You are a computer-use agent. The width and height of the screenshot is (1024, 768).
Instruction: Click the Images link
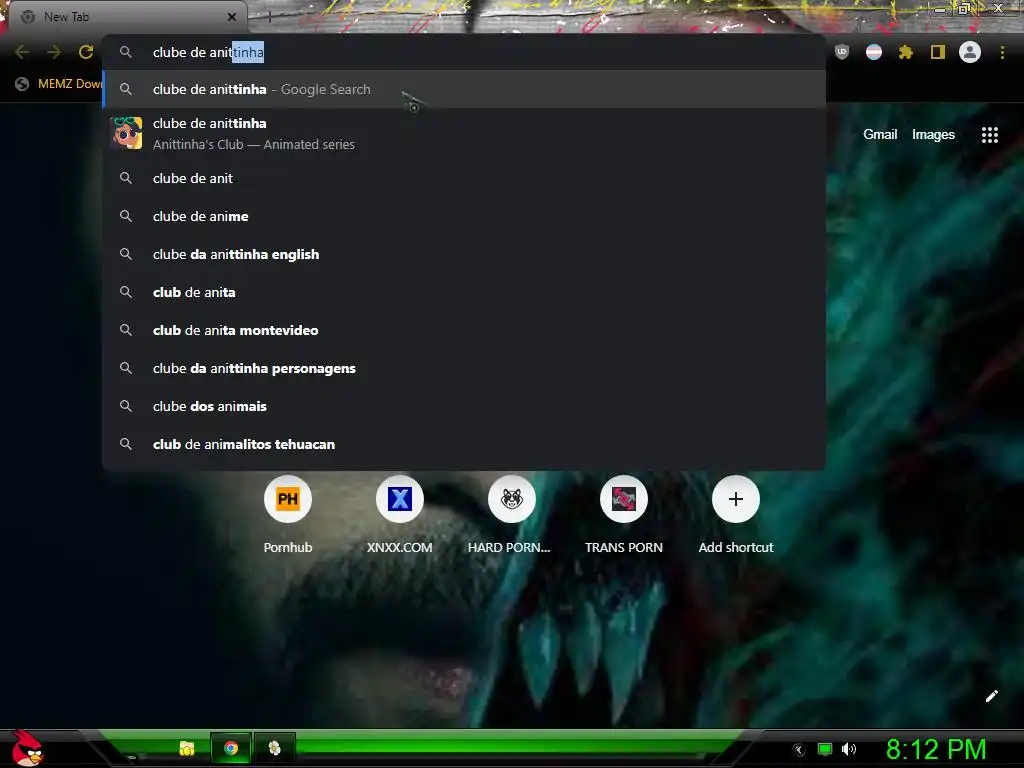click(933, 135)
